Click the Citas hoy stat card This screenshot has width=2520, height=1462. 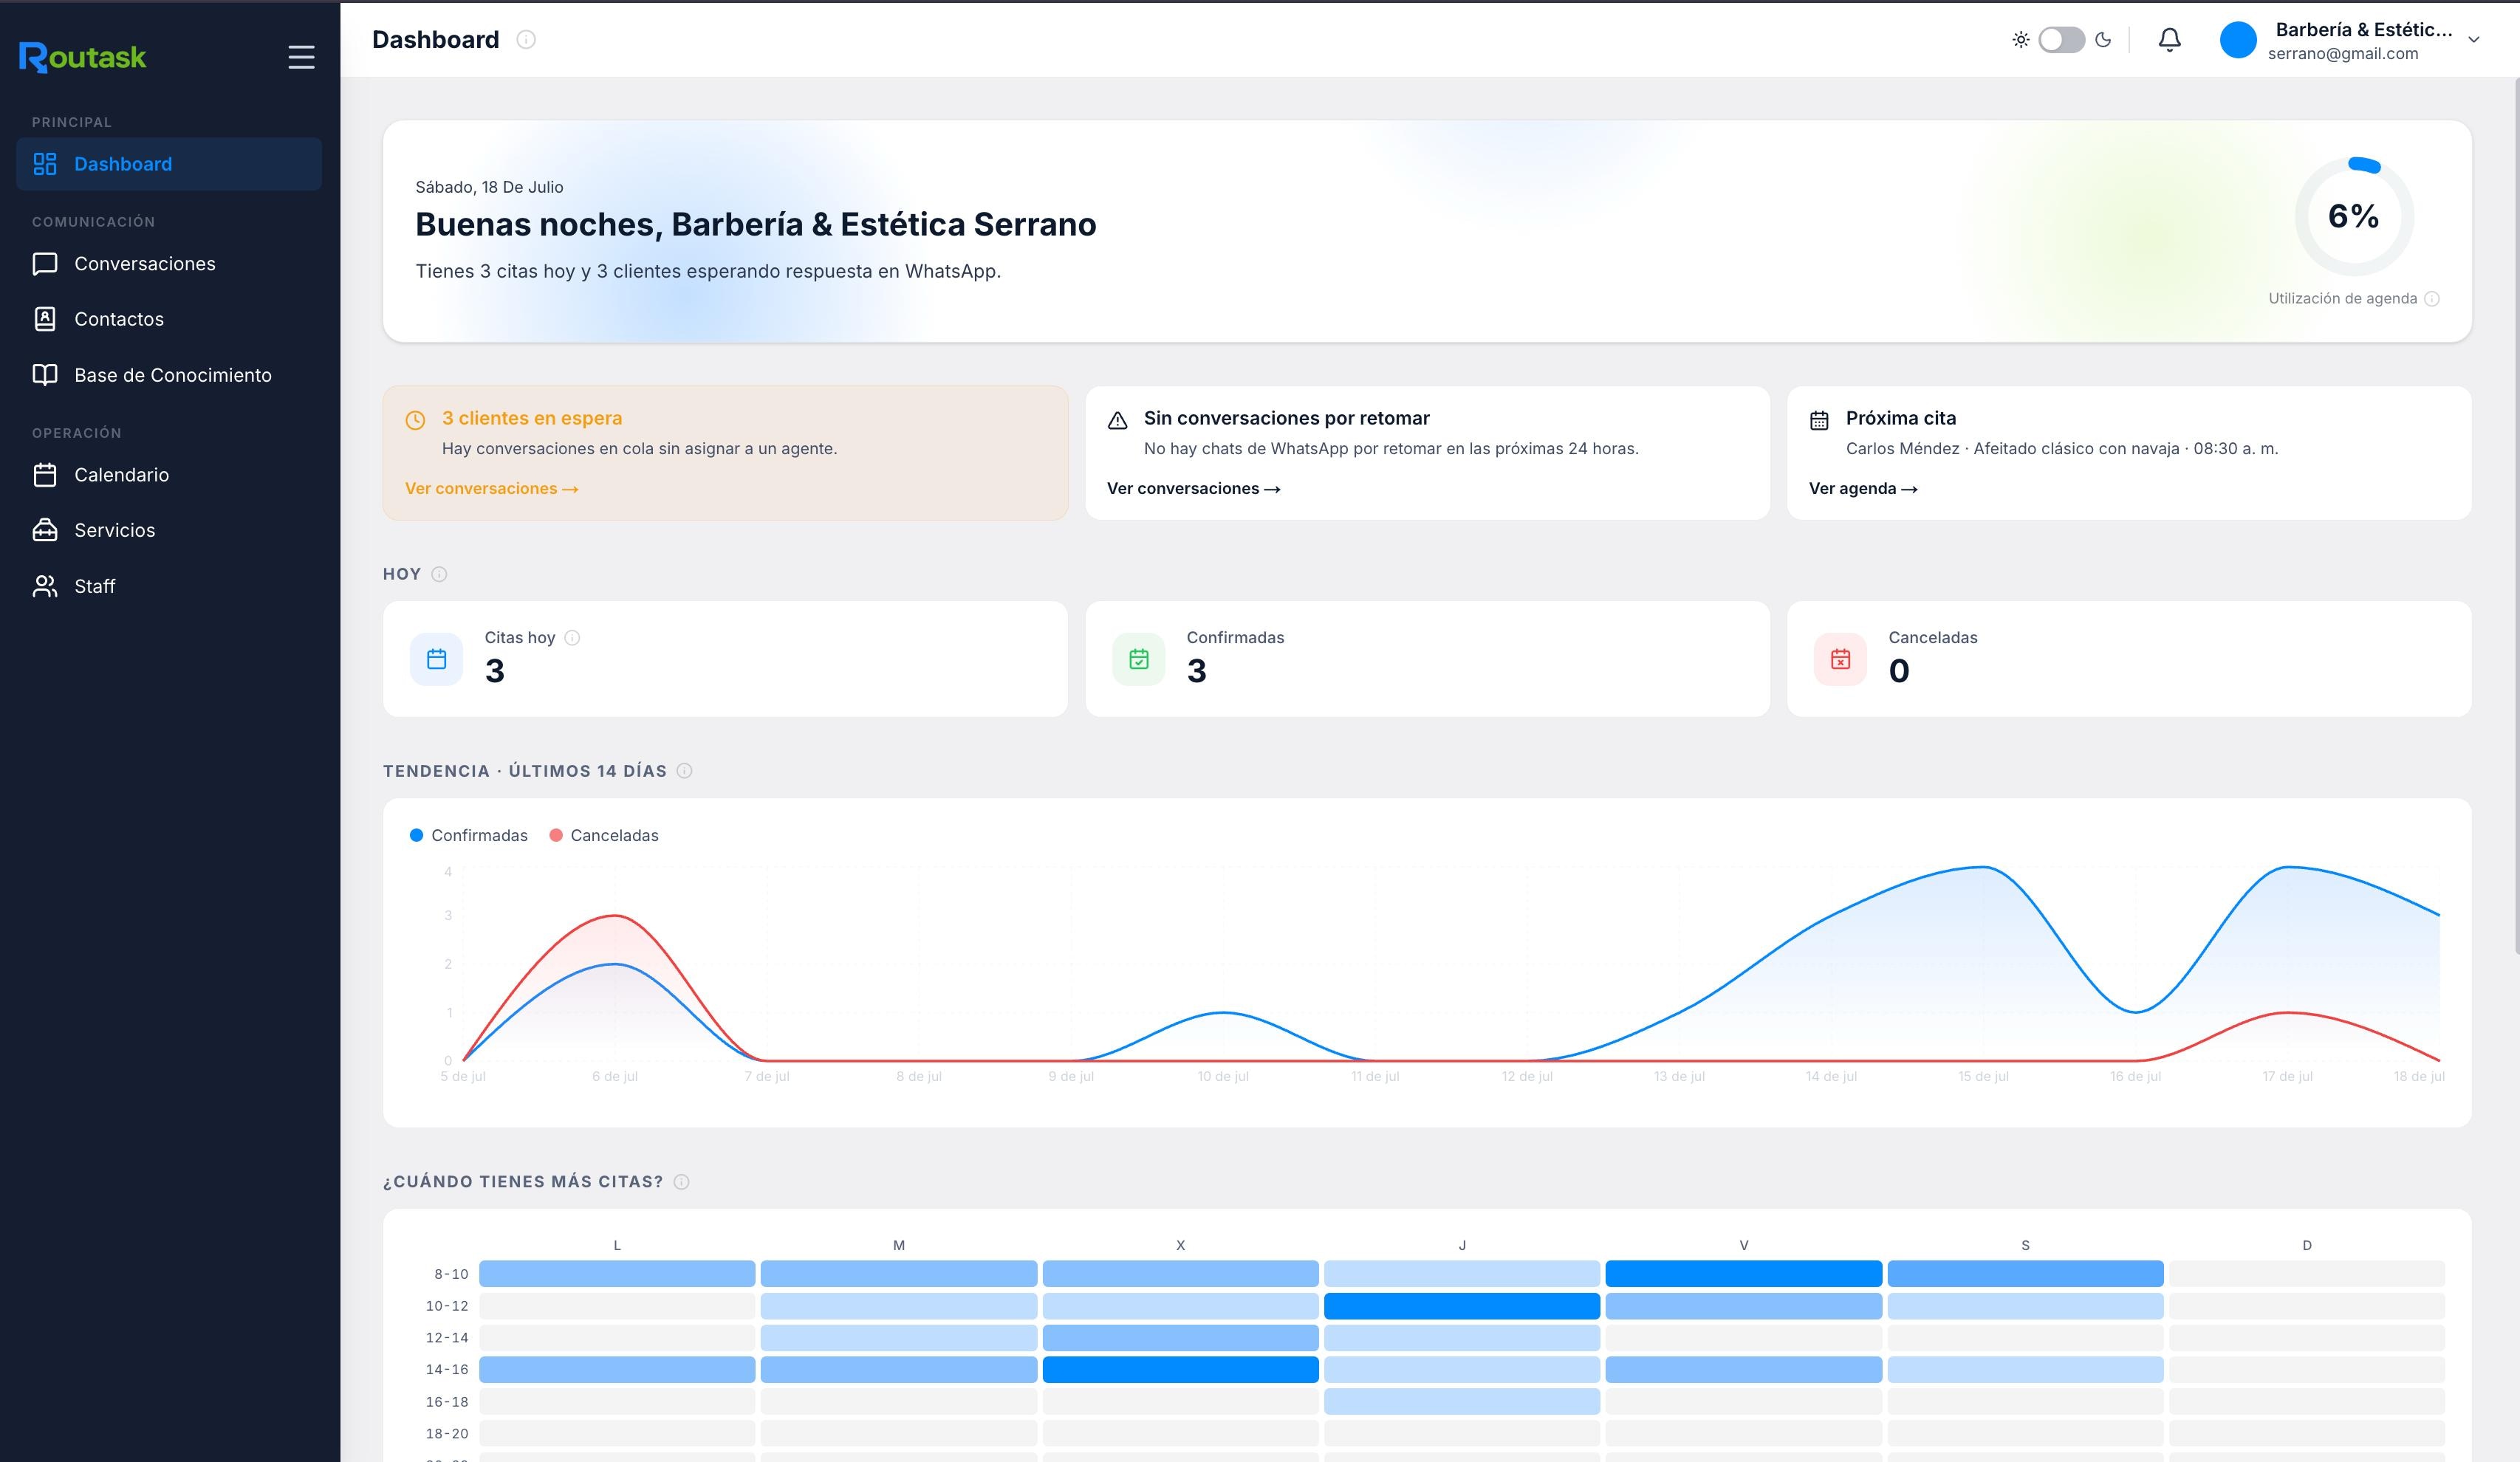point(725,659)
